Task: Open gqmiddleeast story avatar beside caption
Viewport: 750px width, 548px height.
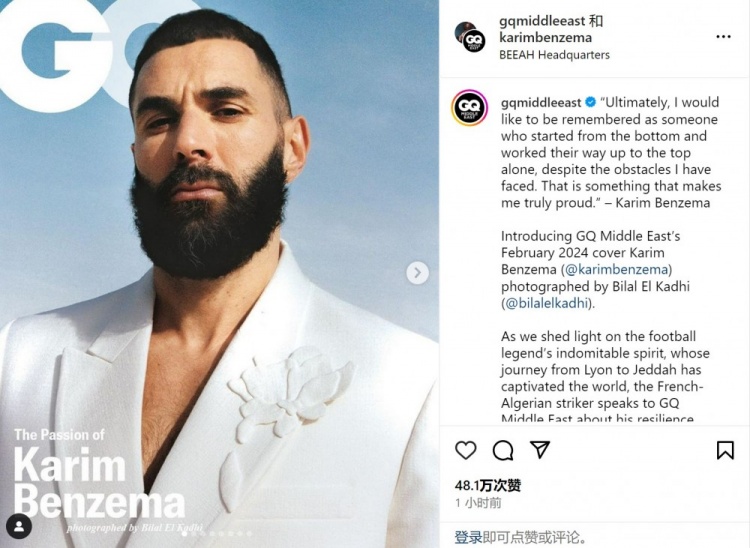Action: [470, 107]
